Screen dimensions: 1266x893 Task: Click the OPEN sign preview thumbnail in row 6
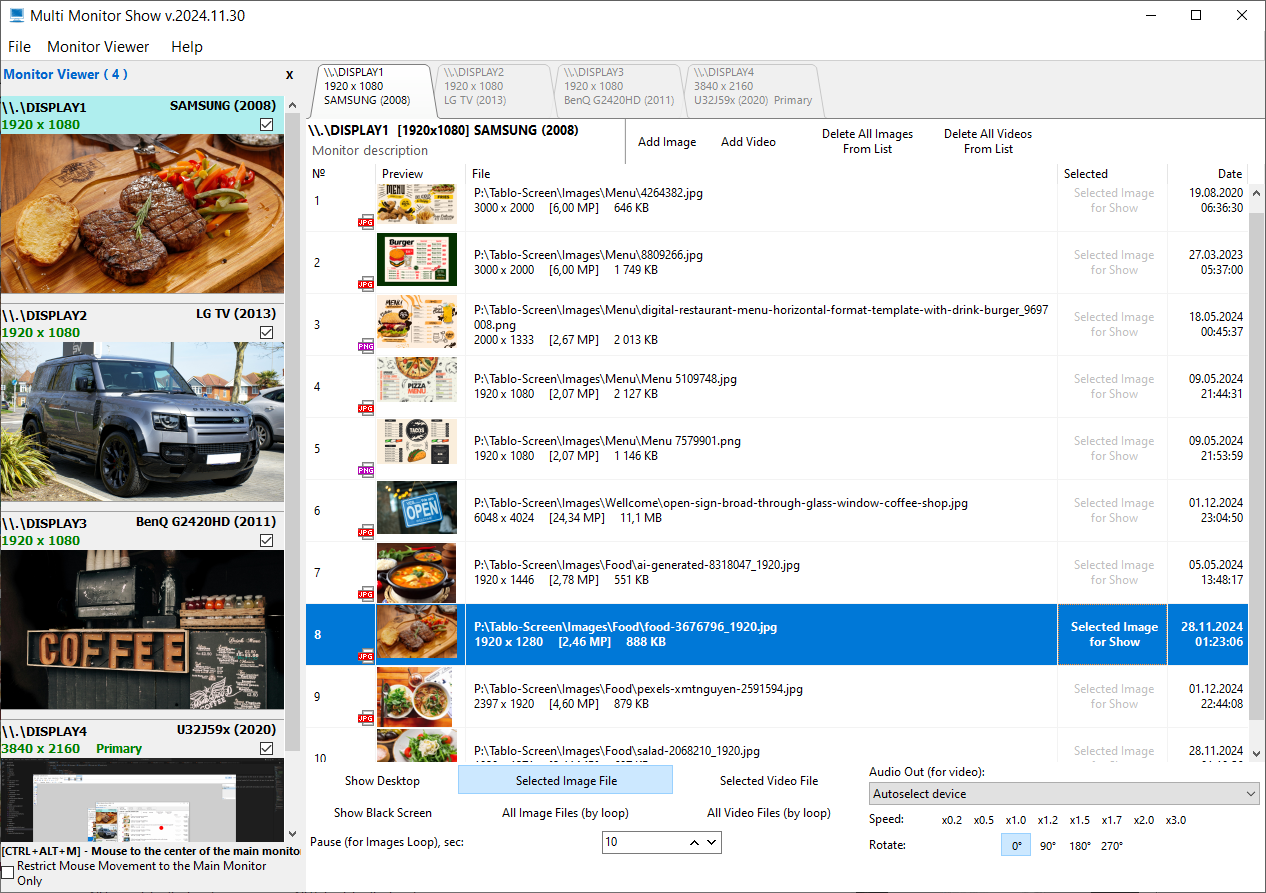[x=417, y=508]
